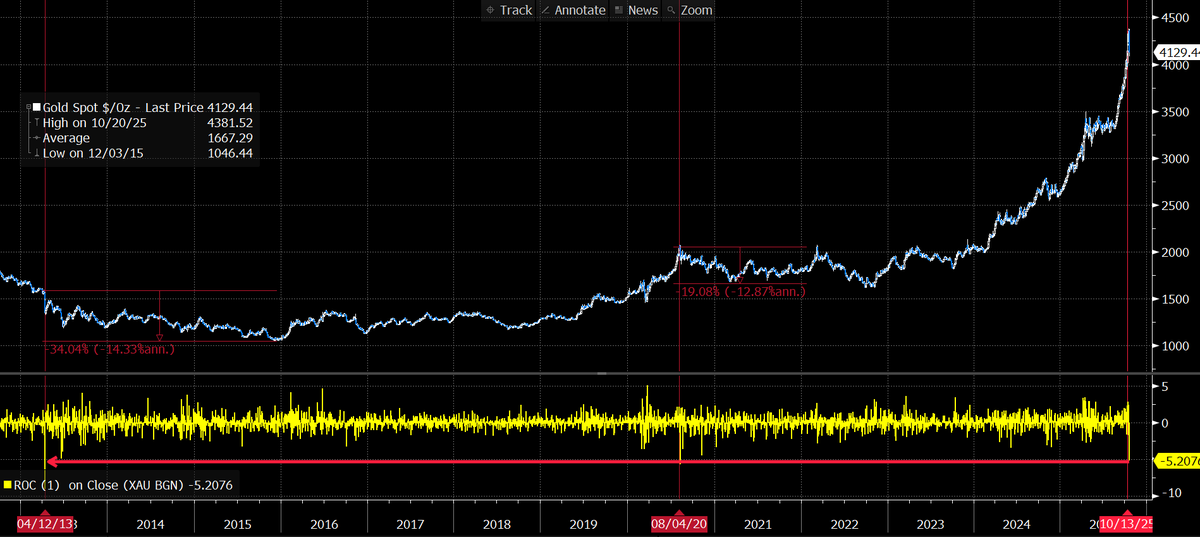Click the 2018 label on the time axis

click(497, 524)
